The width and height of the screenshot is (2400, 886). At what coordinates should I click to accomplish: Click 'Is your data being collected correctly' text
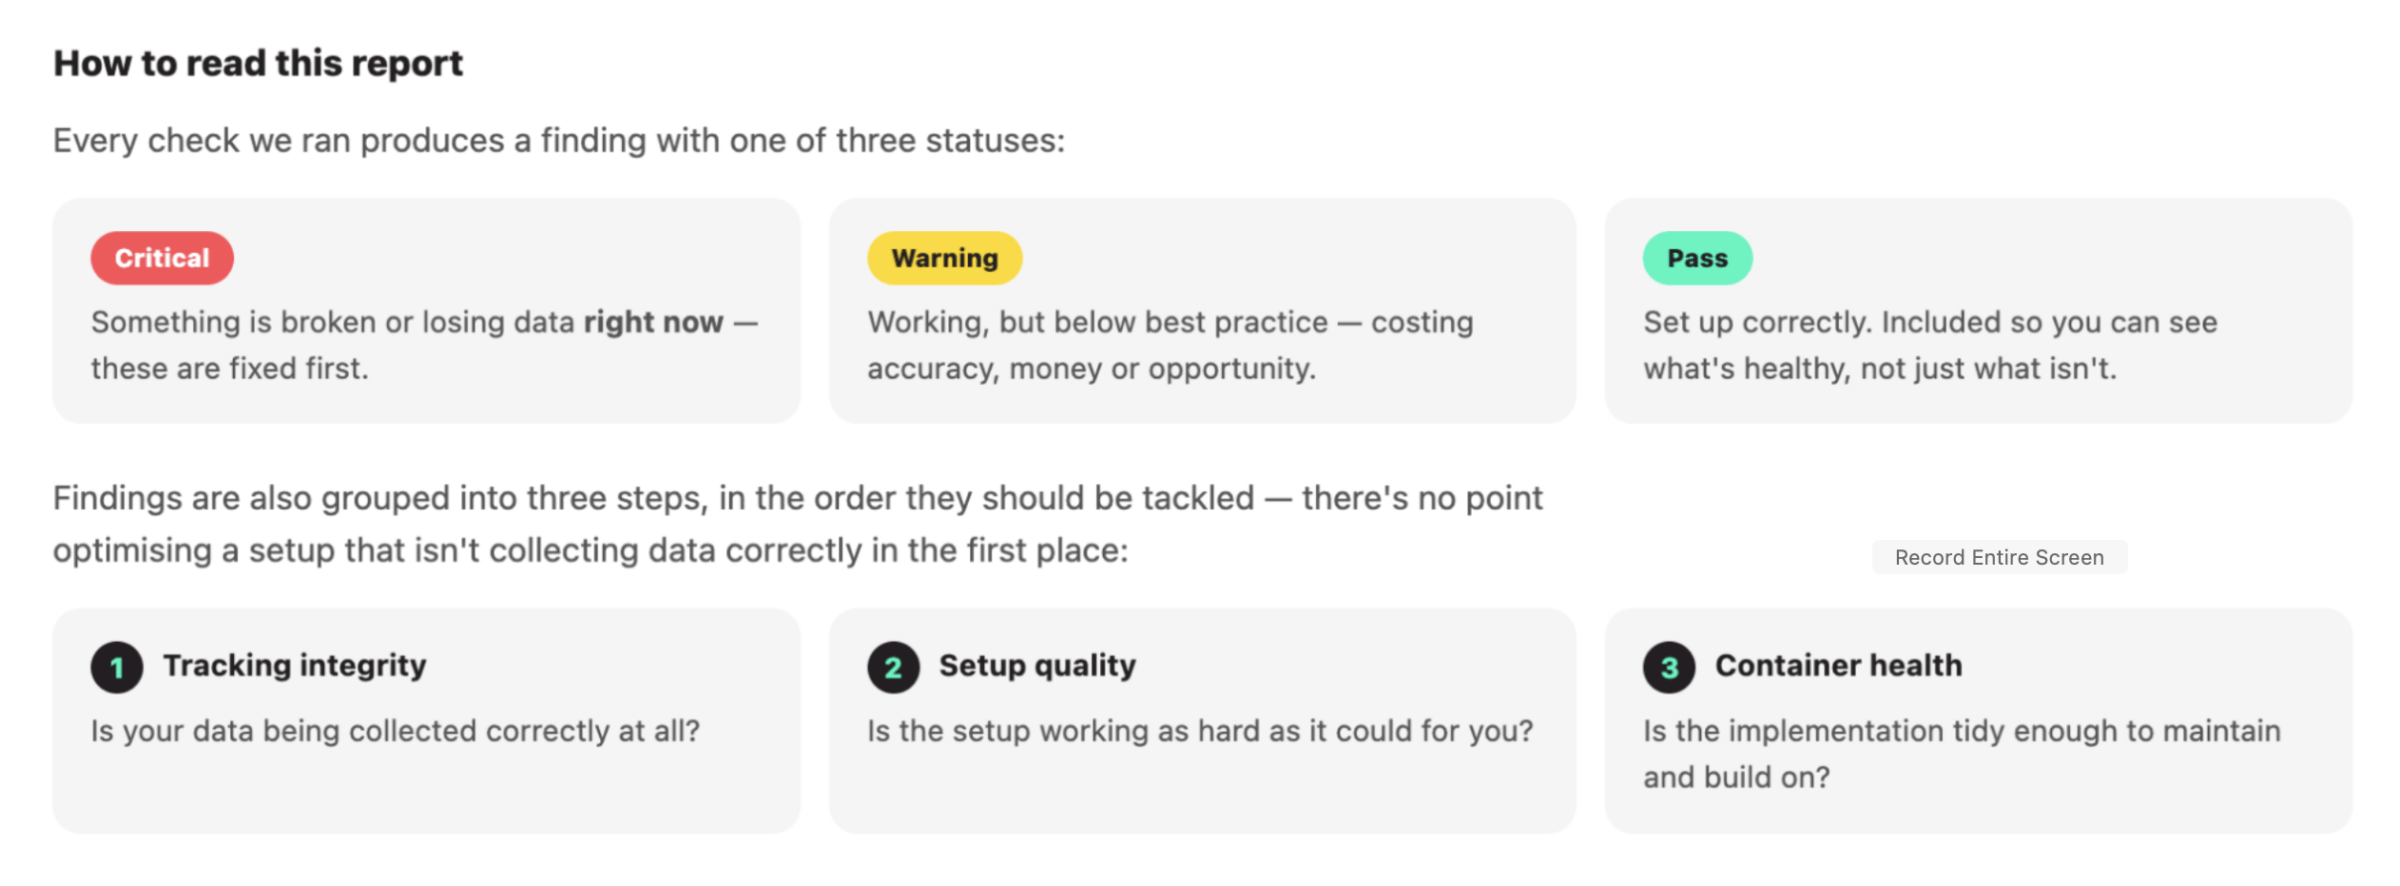[395, 731]
